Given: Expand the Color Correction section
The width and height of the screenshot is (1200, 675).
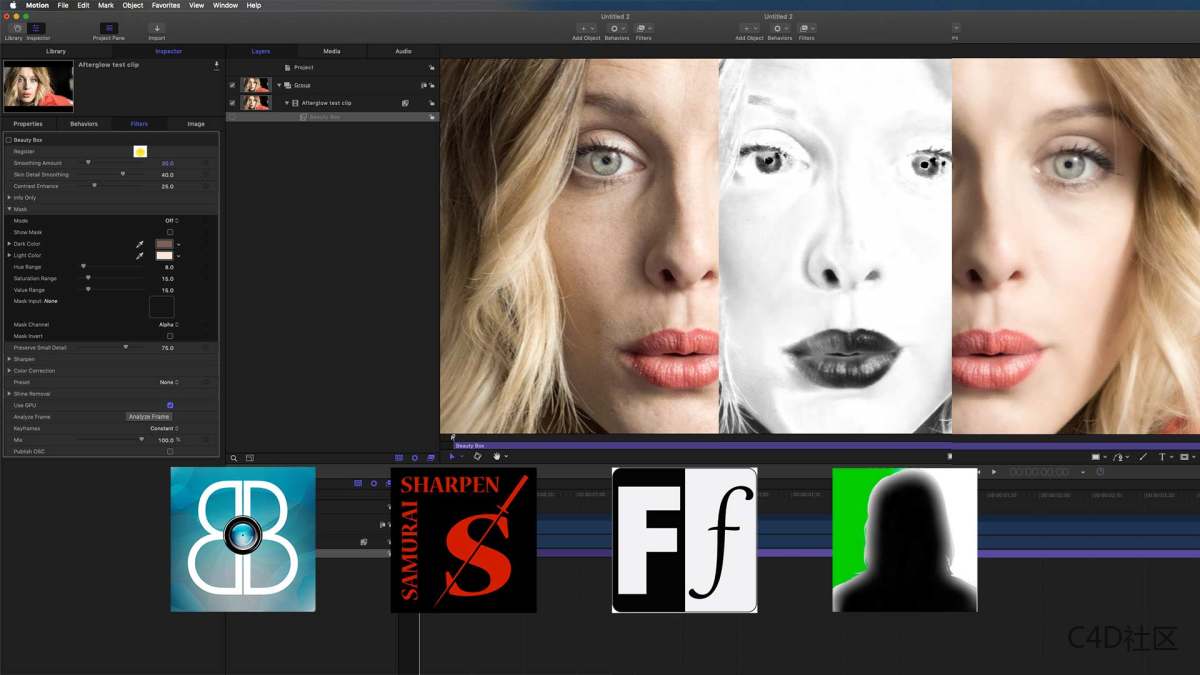Looking at the screenshot, I should click(x=9, y=371).
